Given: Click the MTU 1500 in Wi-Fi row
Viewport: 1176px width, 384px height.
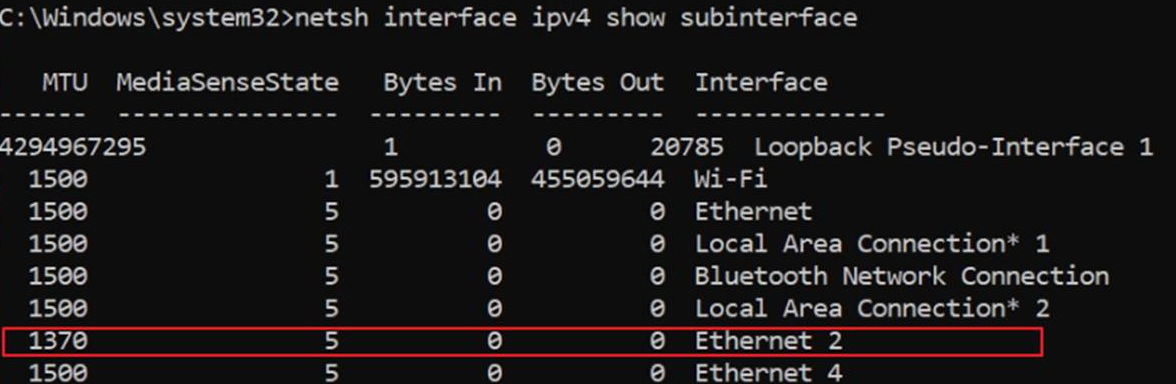Looking at the screenshot, I should tap(58, 179).
